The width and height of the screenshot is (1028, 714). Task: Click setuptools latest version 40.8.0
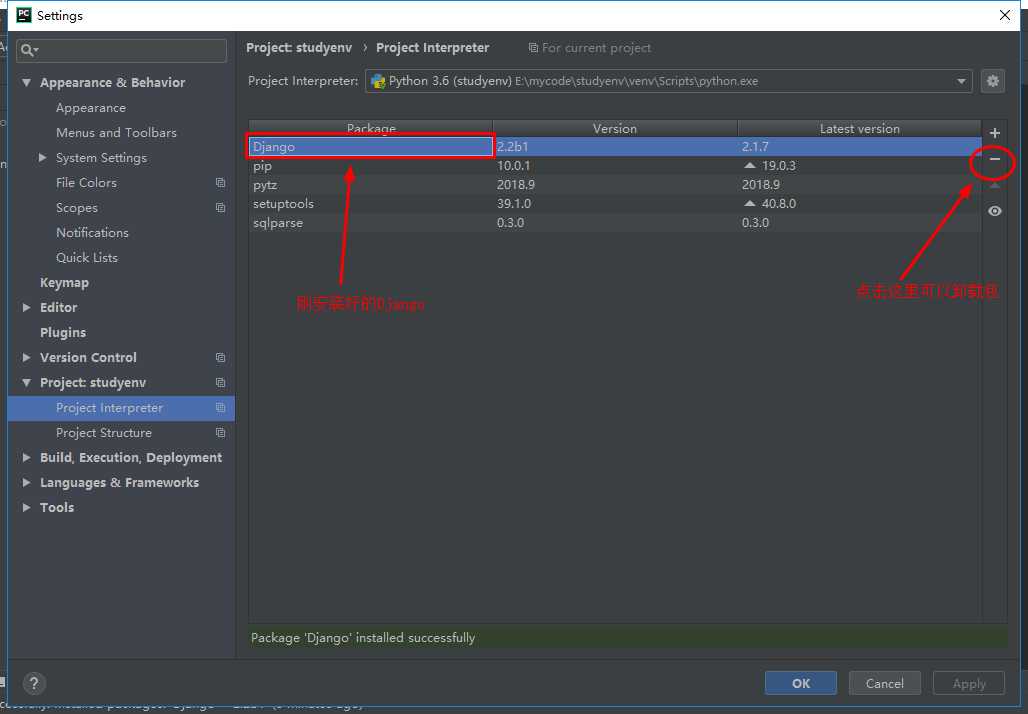778,204
